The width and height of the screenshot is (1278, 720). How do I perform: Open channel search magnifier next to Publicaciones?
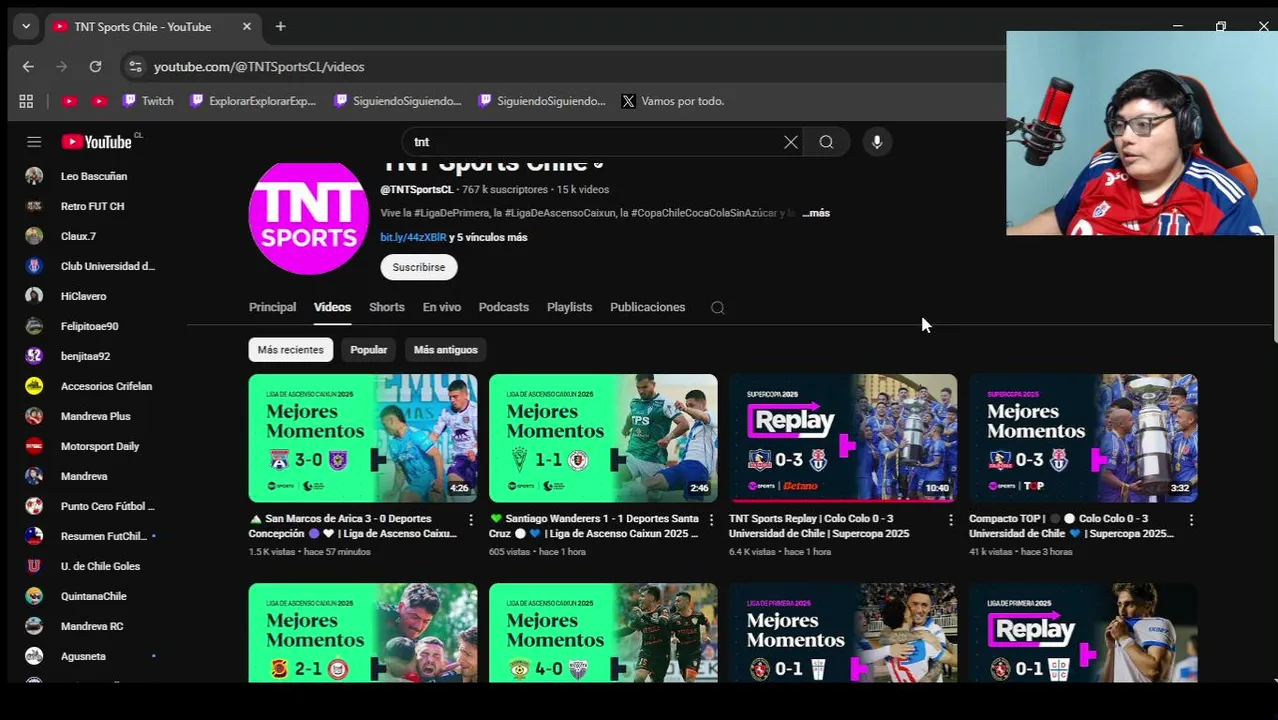[718, 308]
